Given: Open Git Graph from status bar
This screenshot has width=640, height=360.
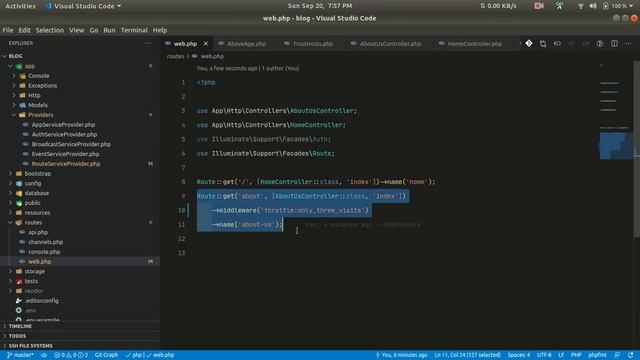Looking at the screenshot, I should click(x=106, y=355).
